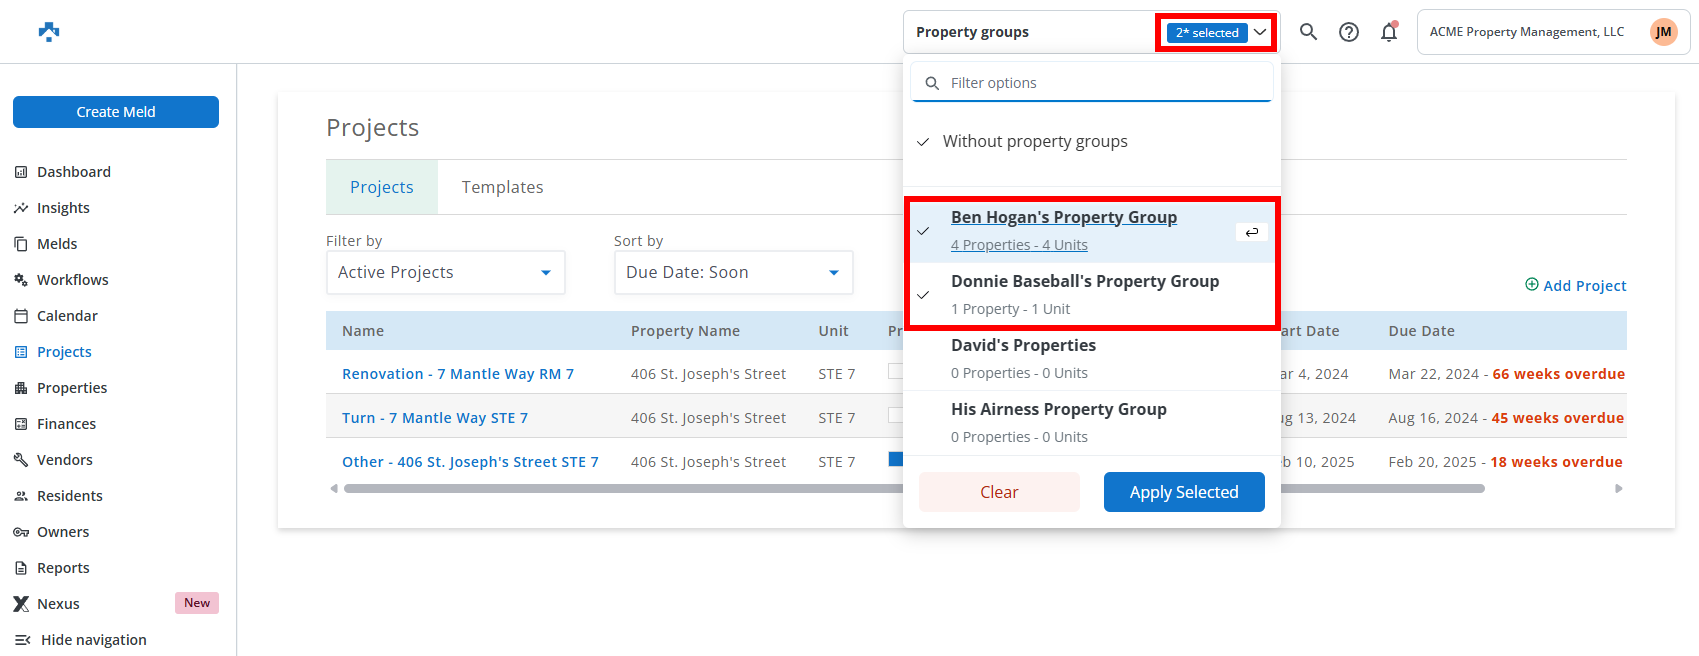Image resolution: width=1699 pixels, height=656 pixels.
Task: Open the notifications bell
Action: (1389, 32)
